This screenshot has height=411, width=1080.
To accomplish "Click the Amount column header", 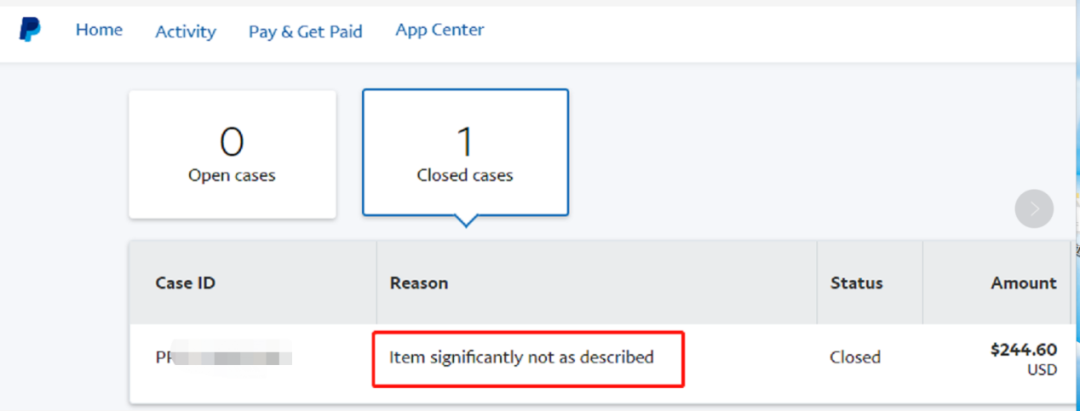I will tap(1023, 283).
